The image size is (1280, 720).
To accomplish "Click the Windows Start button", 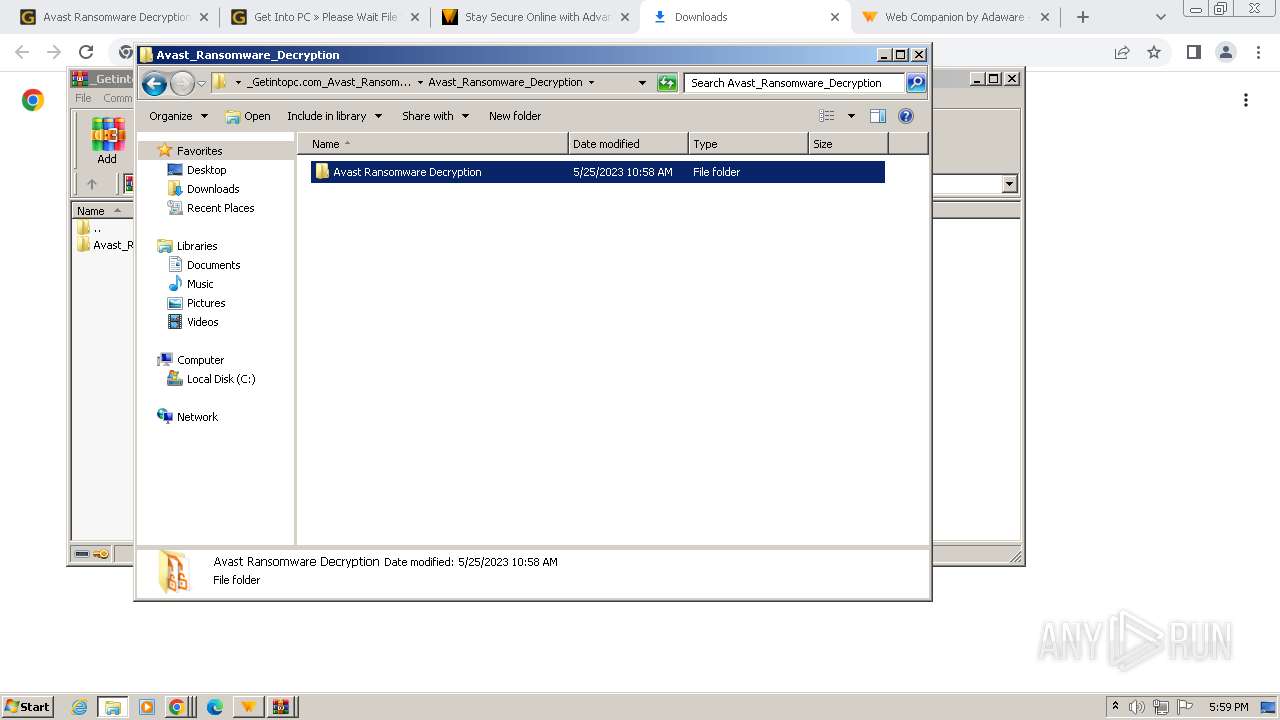I will tap(28, 707).
